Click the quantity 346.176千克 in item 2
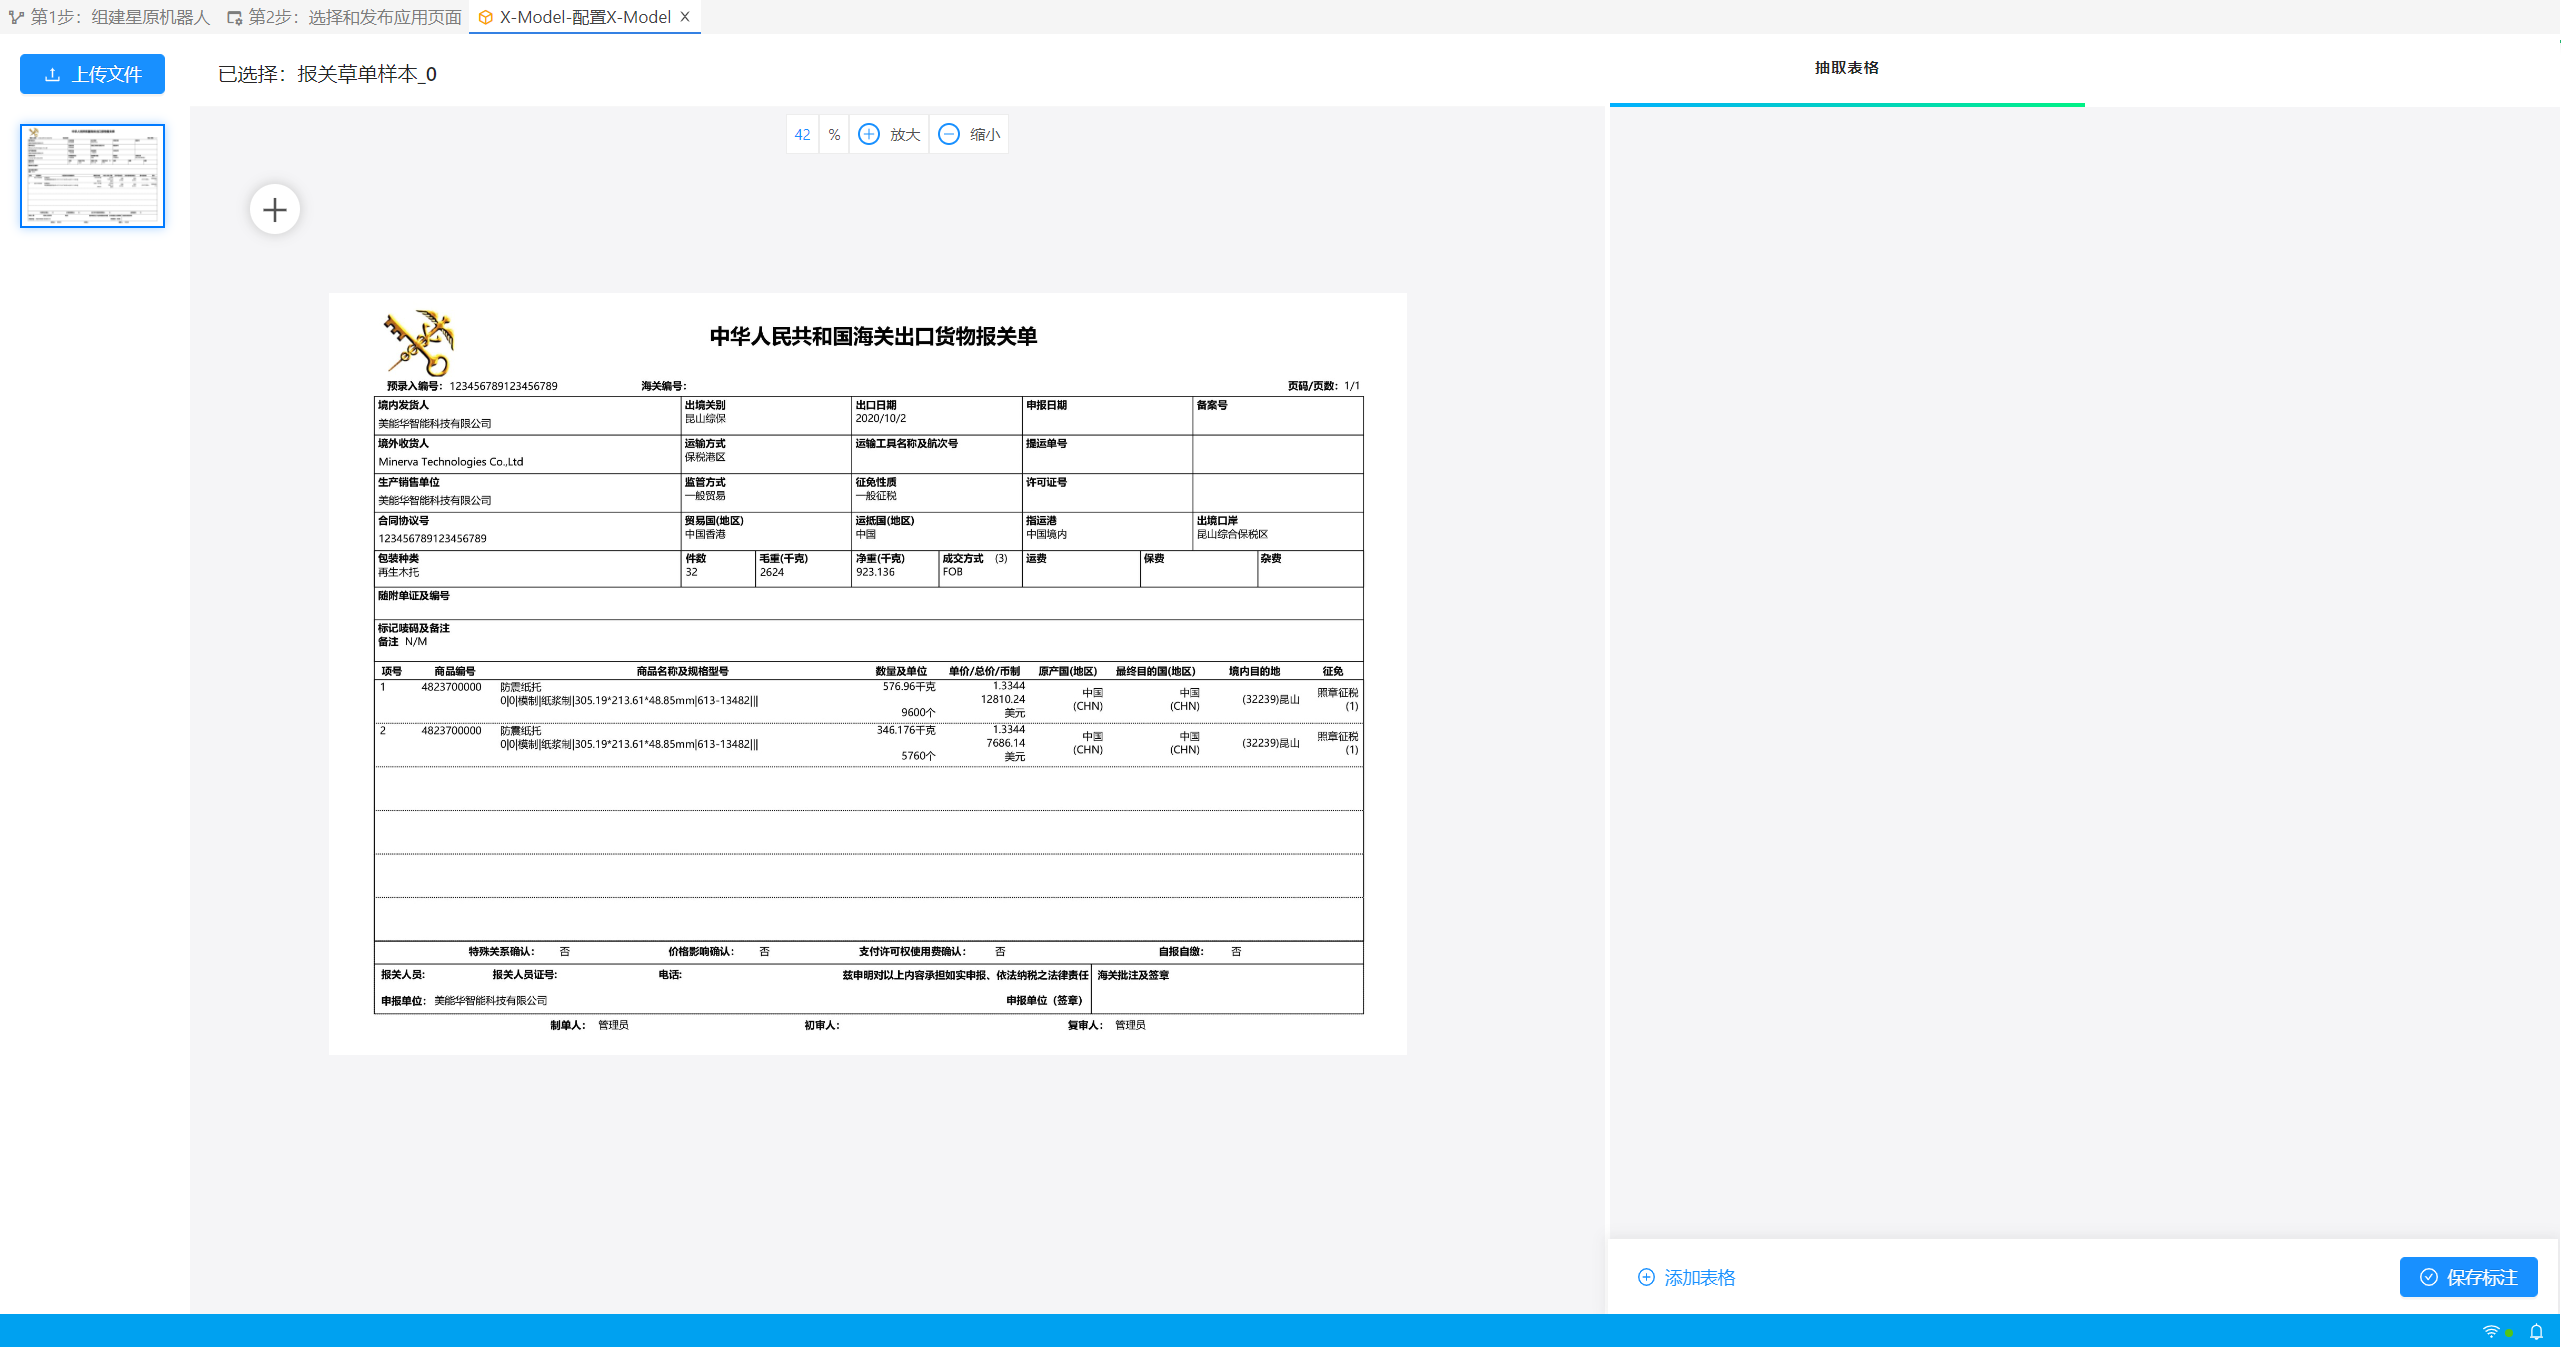This screenshot has width=2561, height=1347. [x=905, y=731]
